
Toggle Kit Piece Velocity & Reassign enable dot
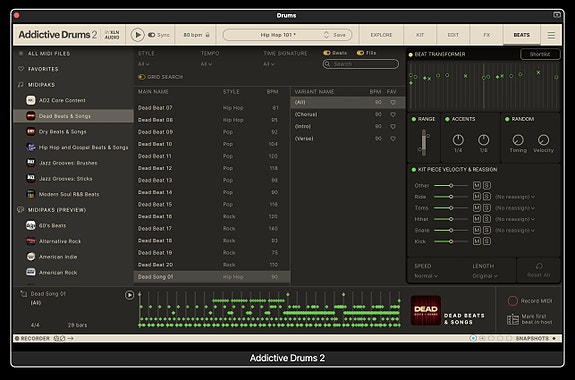pyautogui.click(x=414, y=170)
